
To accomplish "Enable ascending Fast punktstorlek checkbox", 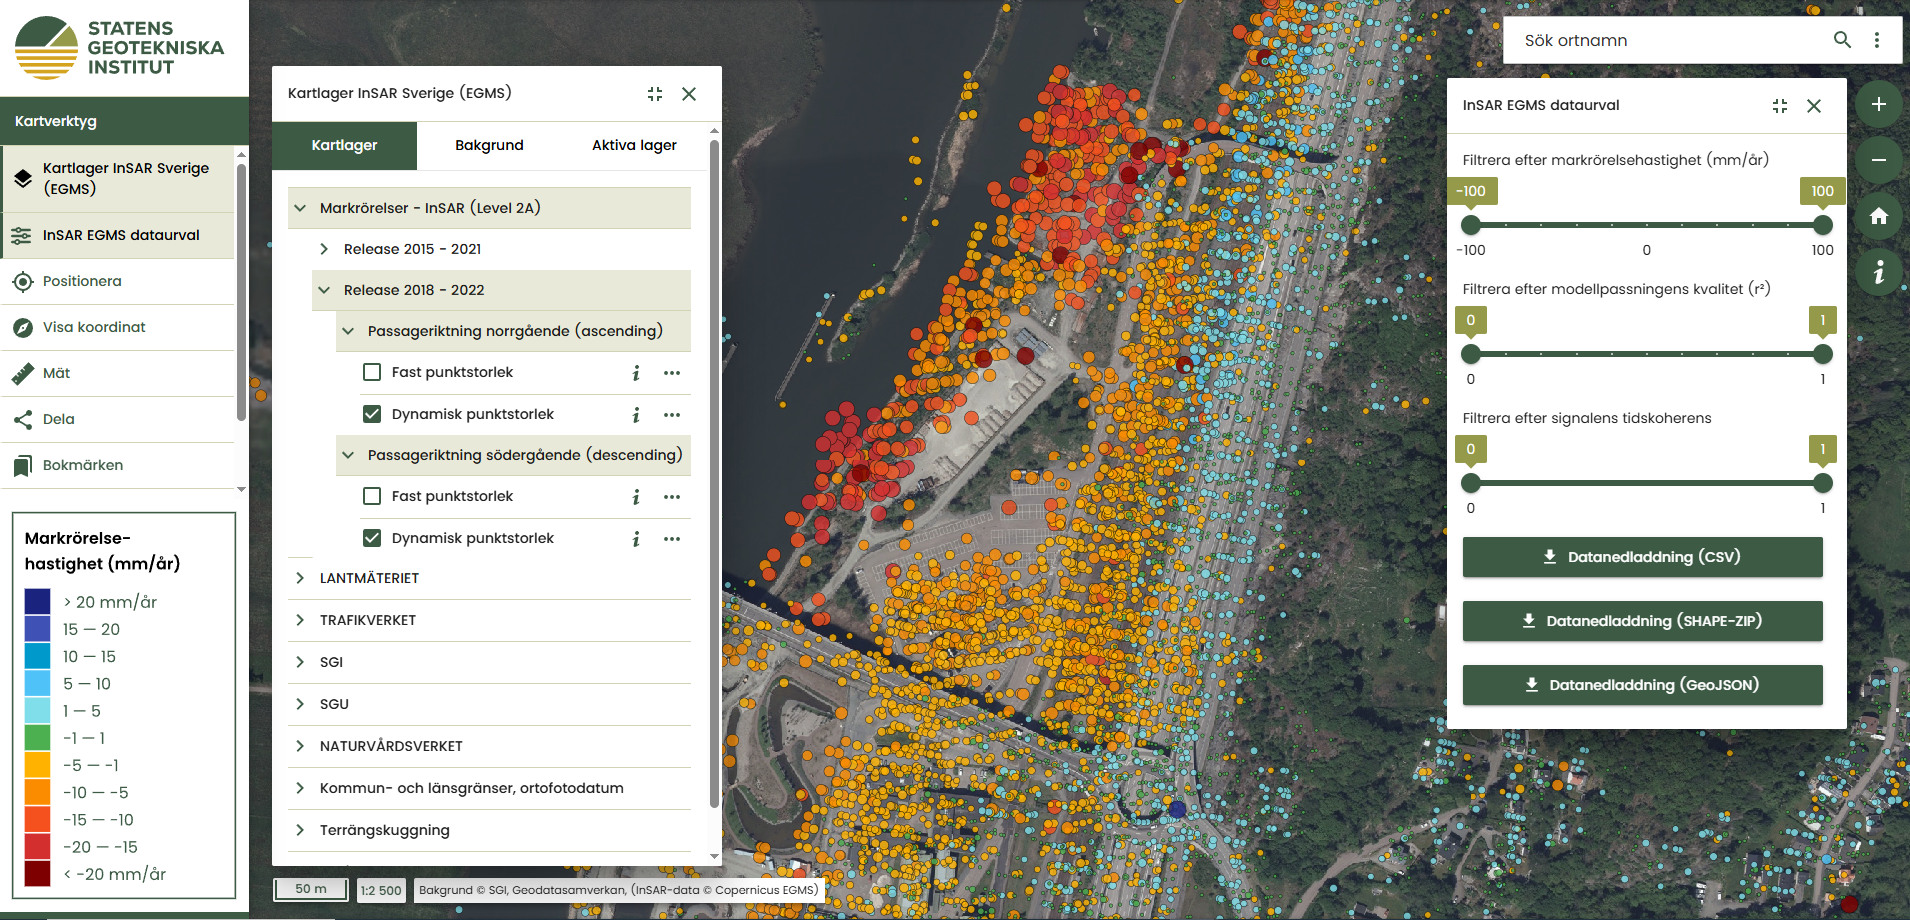I will [x=372, y=372].
